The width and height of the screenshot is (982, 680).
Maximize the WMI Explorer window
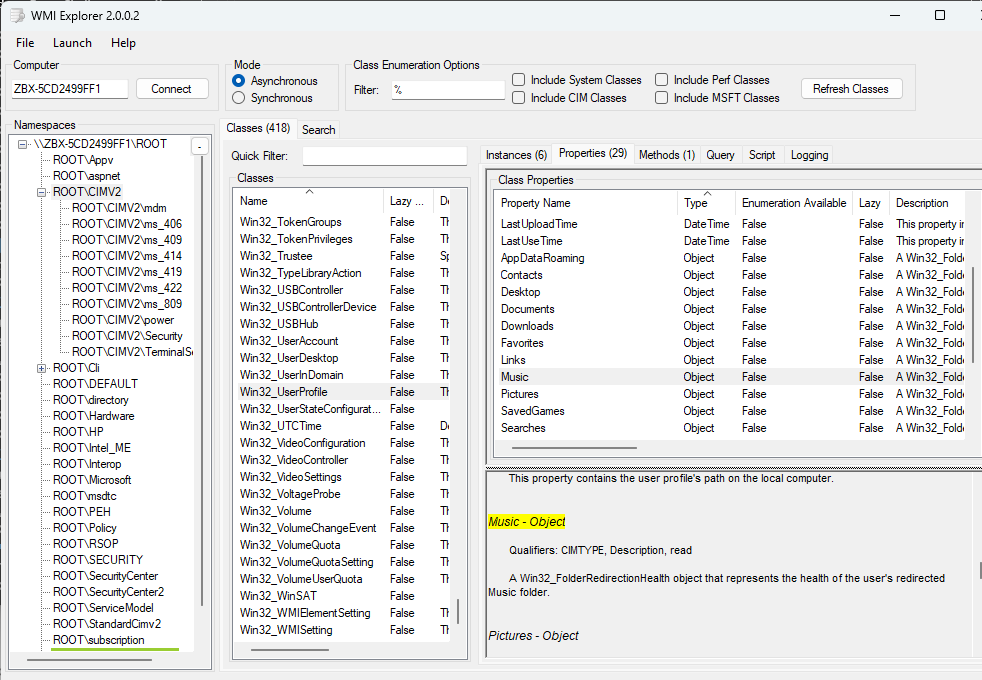(x=939, y=15)
